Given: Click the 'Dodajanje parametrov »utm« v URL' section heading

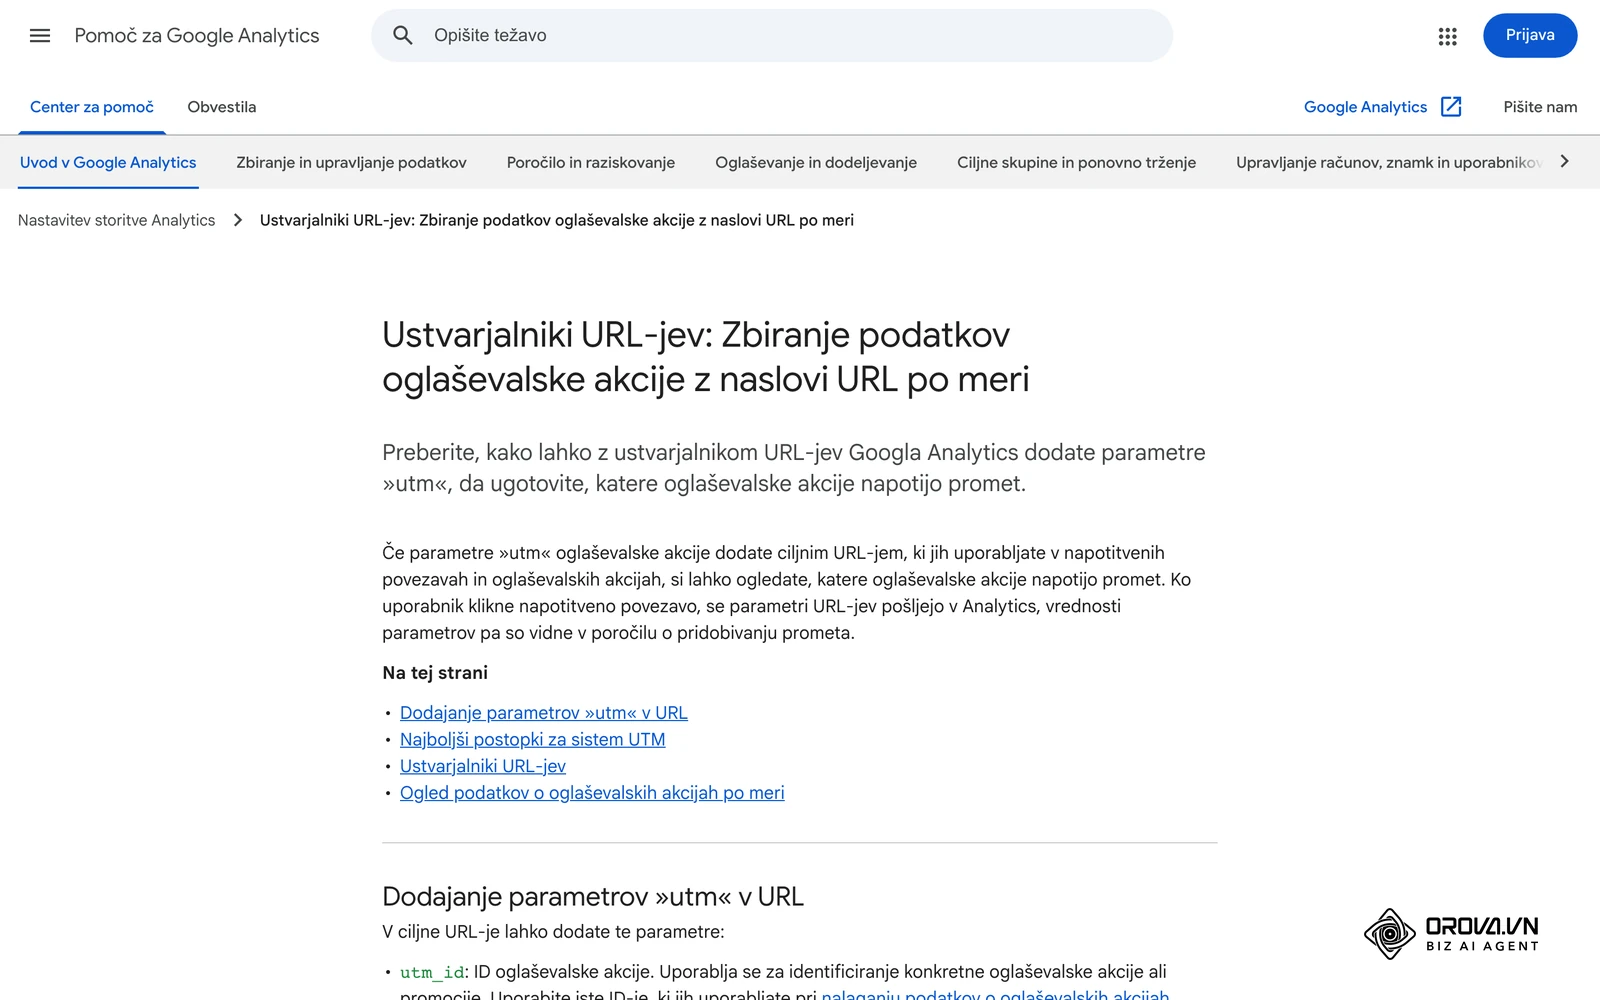Looking at the screenshot, I should (x=593, y=897).
